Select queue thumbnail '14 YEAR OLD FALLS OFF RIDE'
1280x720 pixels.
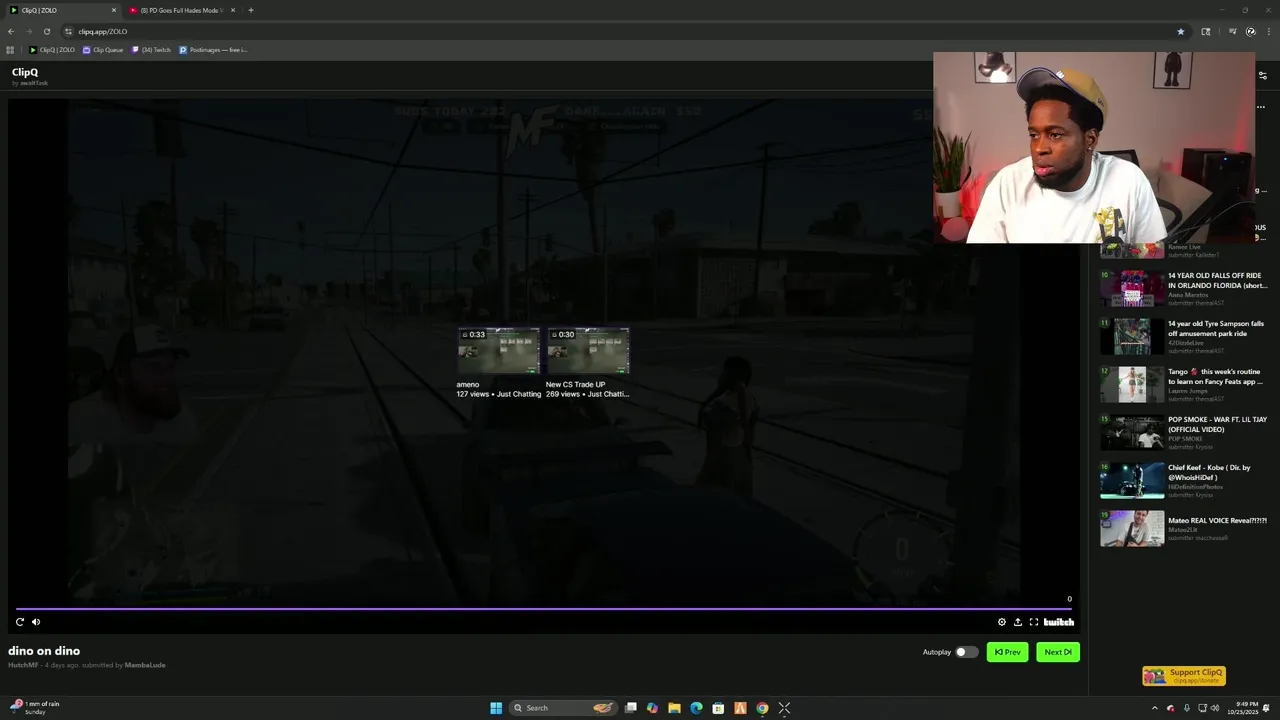point(1132,288)
